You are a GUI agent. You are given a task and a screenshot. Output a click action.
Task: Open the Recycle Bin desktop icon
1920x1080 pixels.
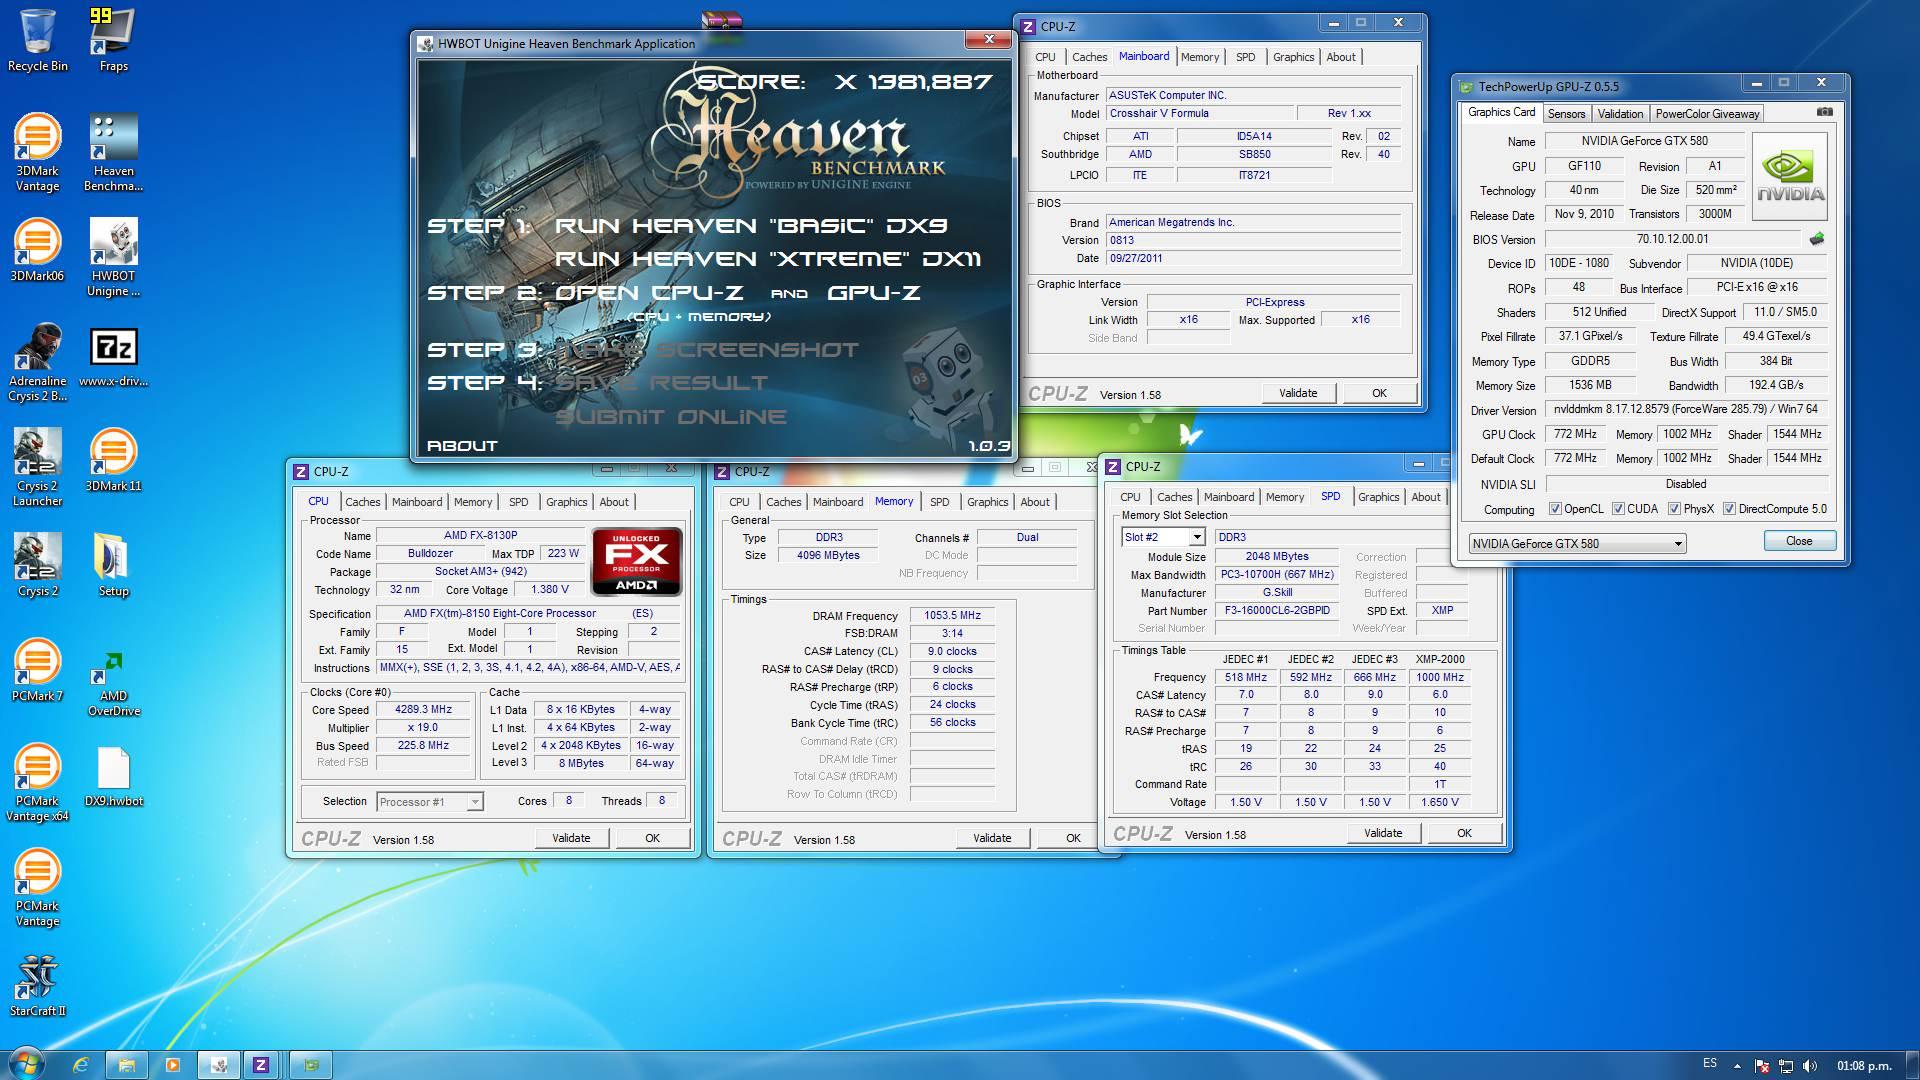click(38, 40)
